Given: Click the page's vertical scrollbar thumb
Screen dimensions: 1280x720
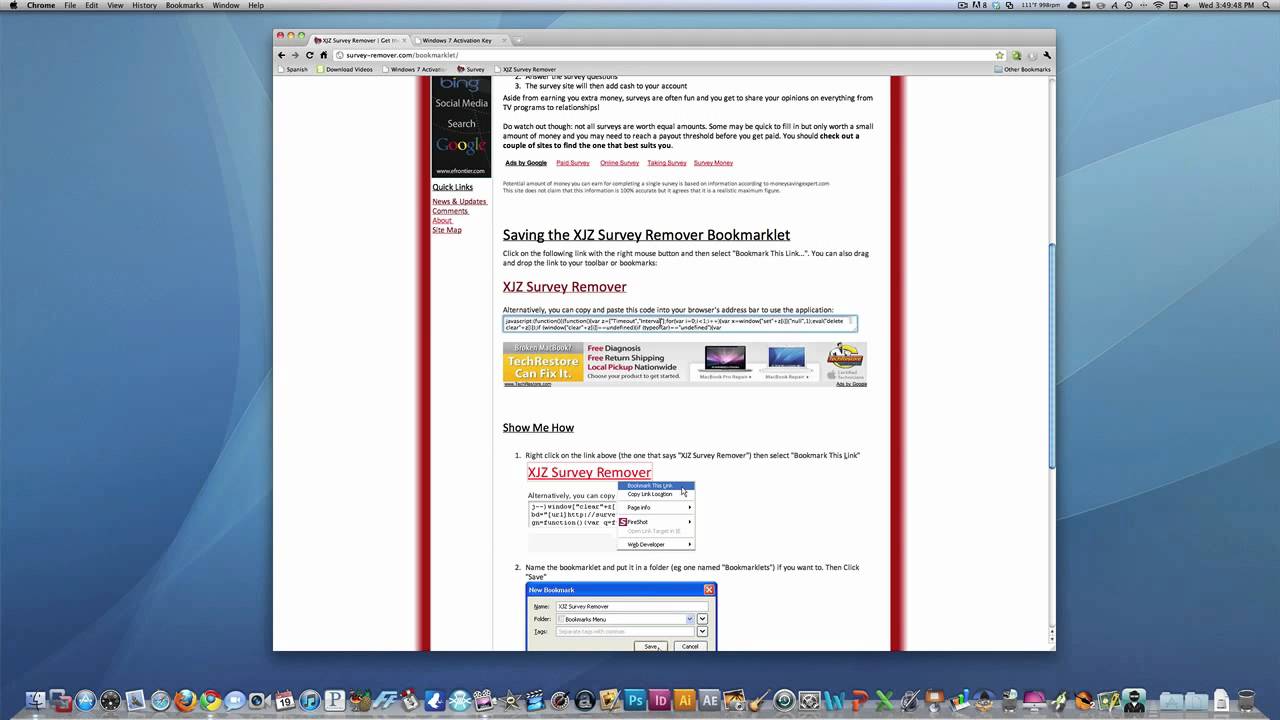Looking at the screenshot, I should [x=1050, y=355].
